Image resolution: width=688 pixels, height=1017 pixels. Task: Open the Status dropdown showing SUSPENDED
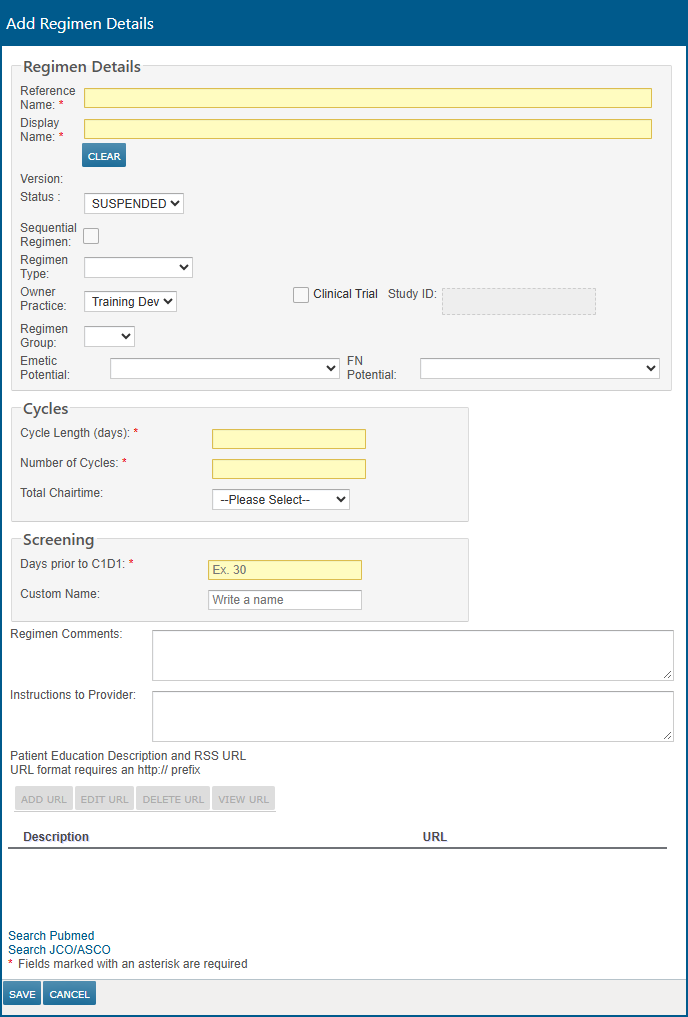pos(134,204)
